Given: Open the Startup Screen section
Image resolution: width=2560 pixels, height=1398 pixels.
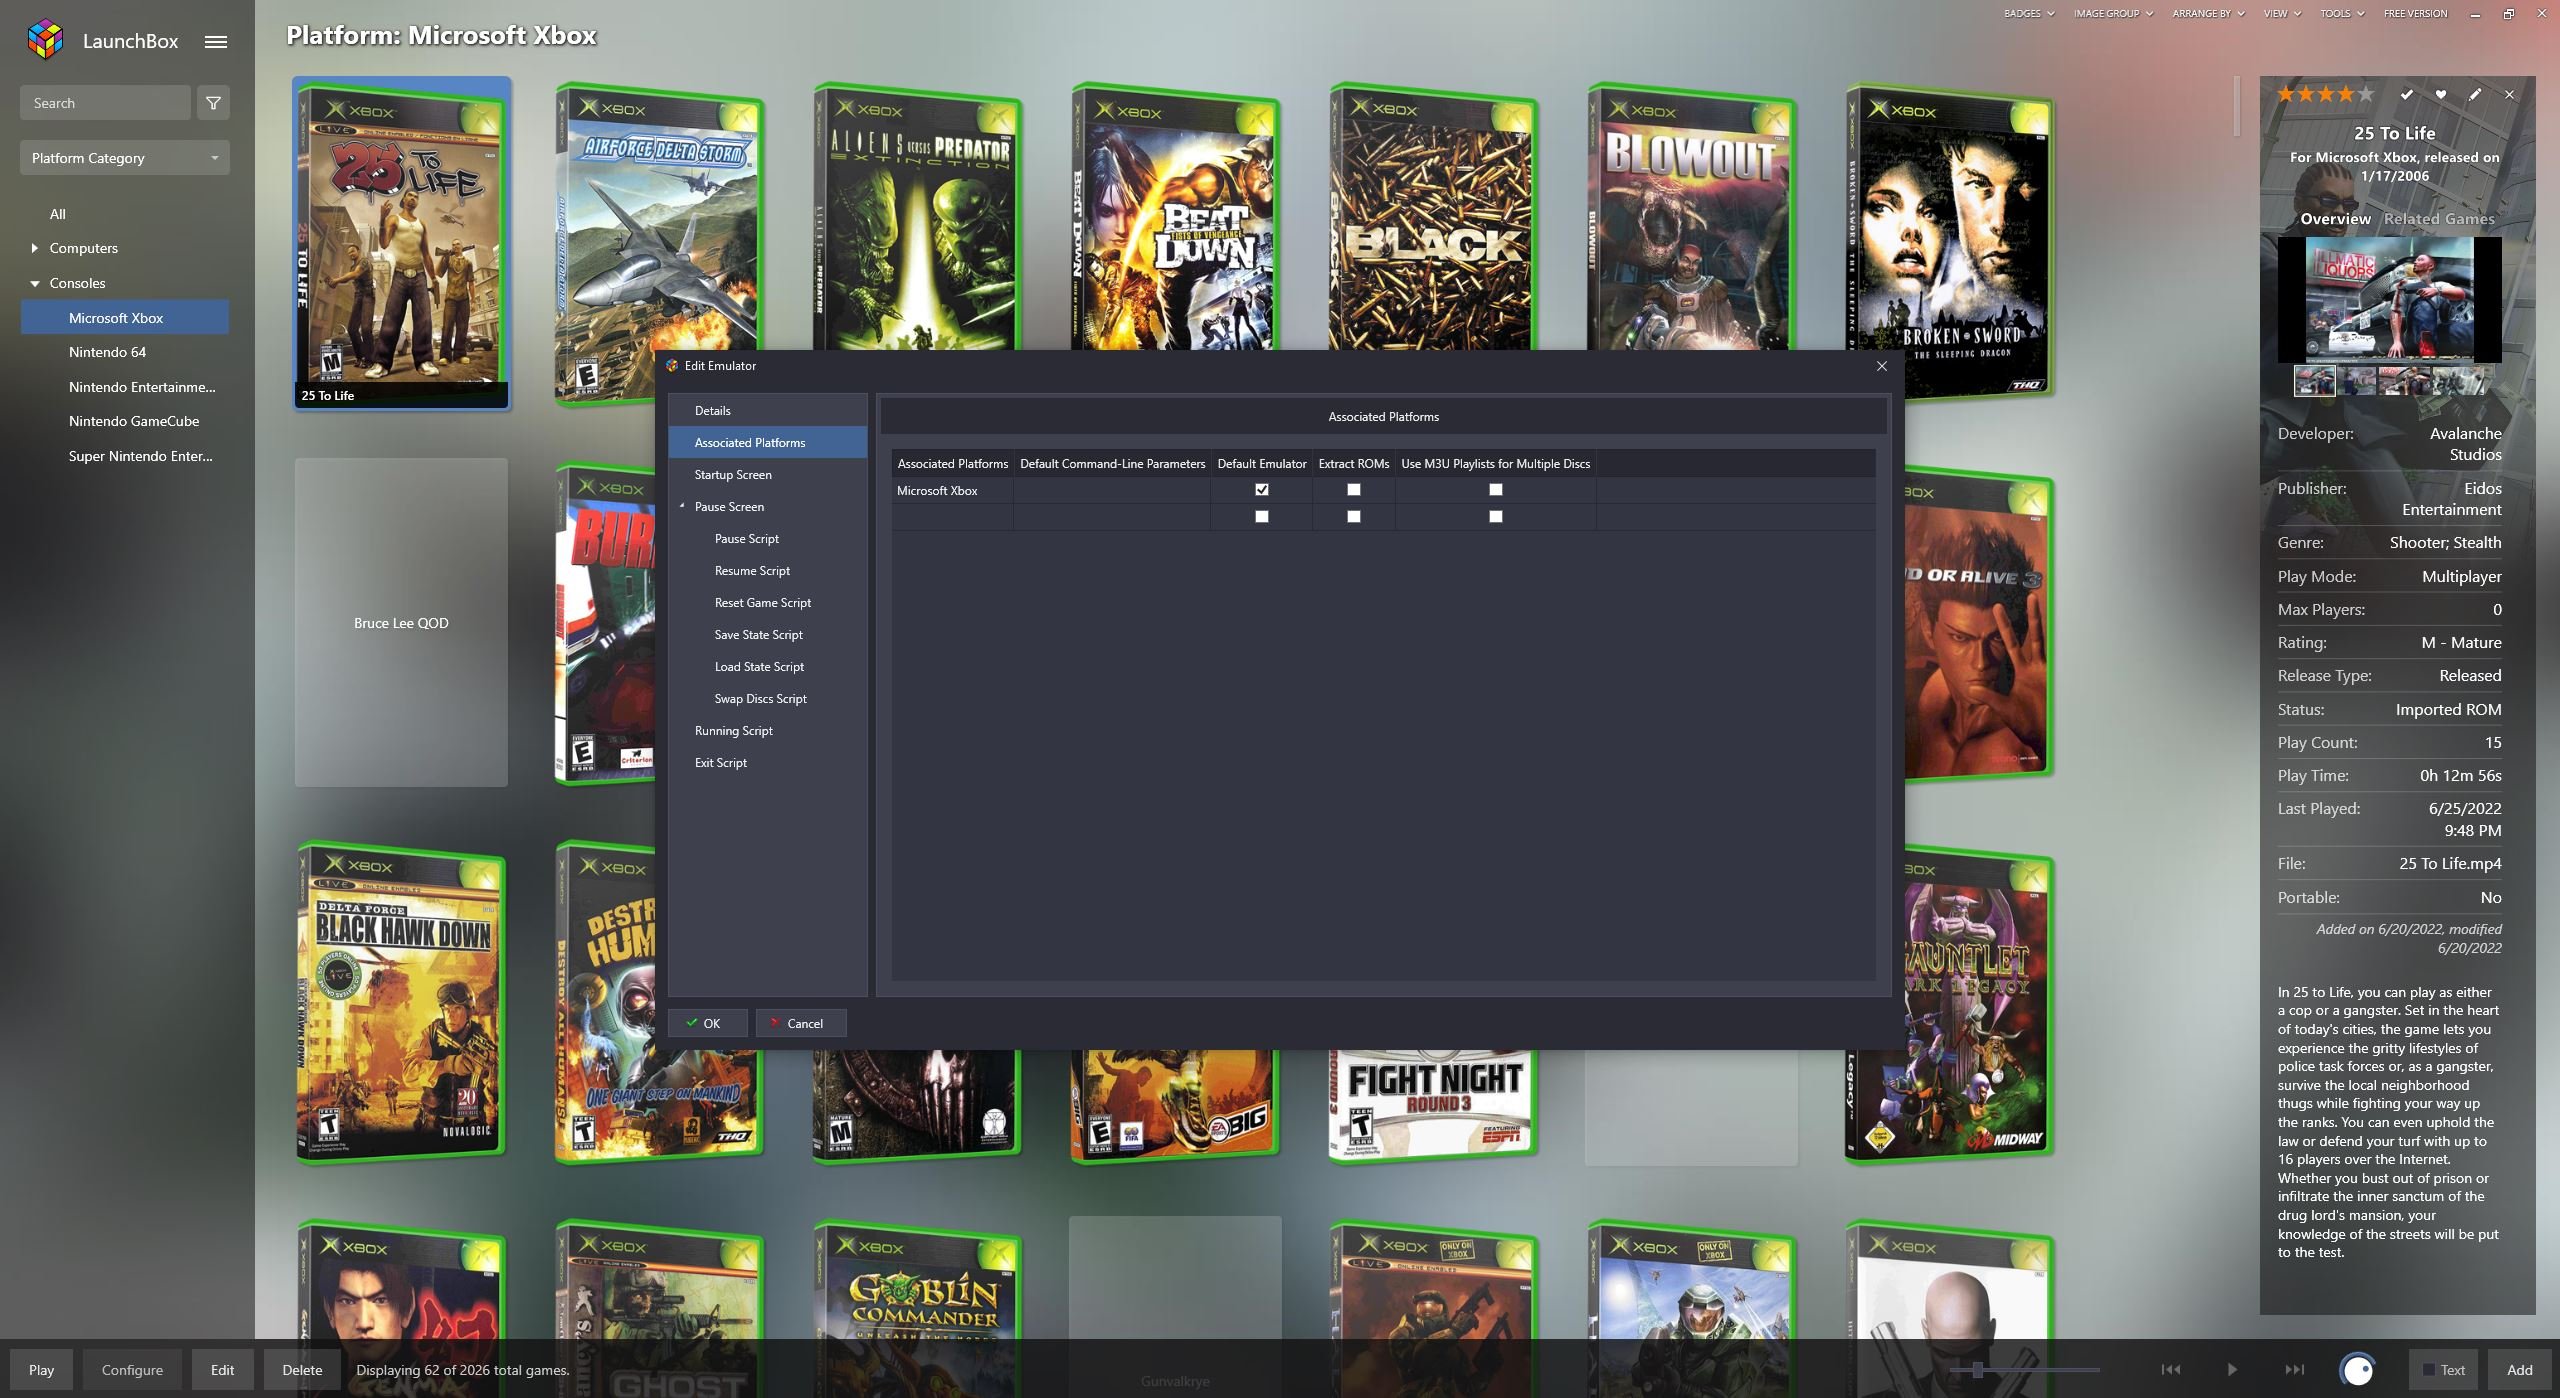Looking at the screenshot, I should point(767,474).
